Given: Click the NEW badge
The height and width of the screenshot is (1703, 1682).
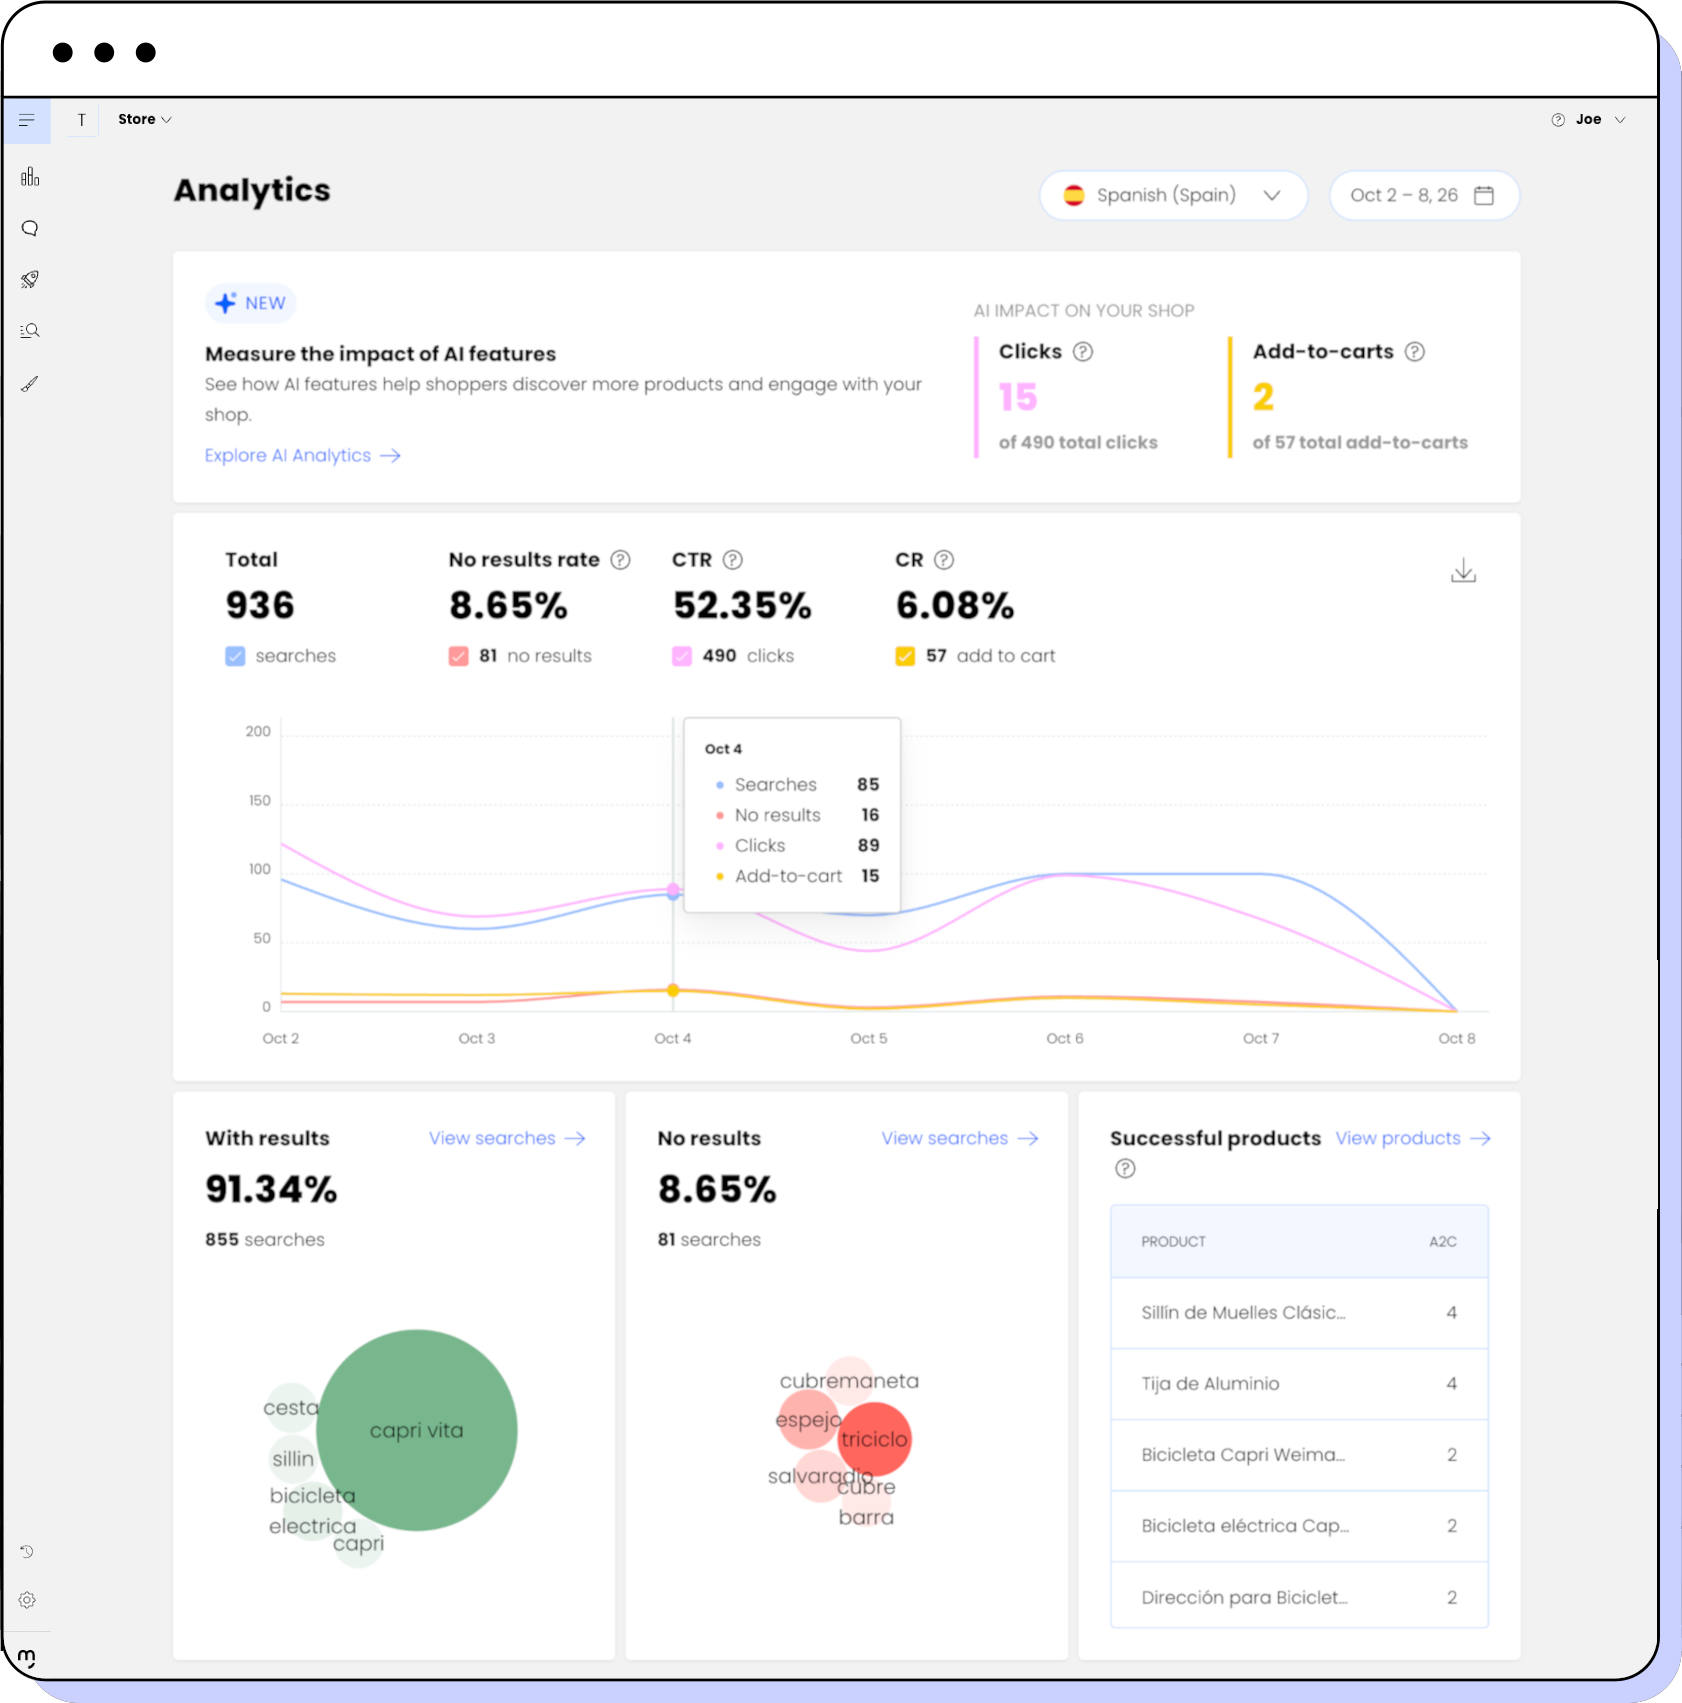Looking at the screenshot, I should 251,303.
